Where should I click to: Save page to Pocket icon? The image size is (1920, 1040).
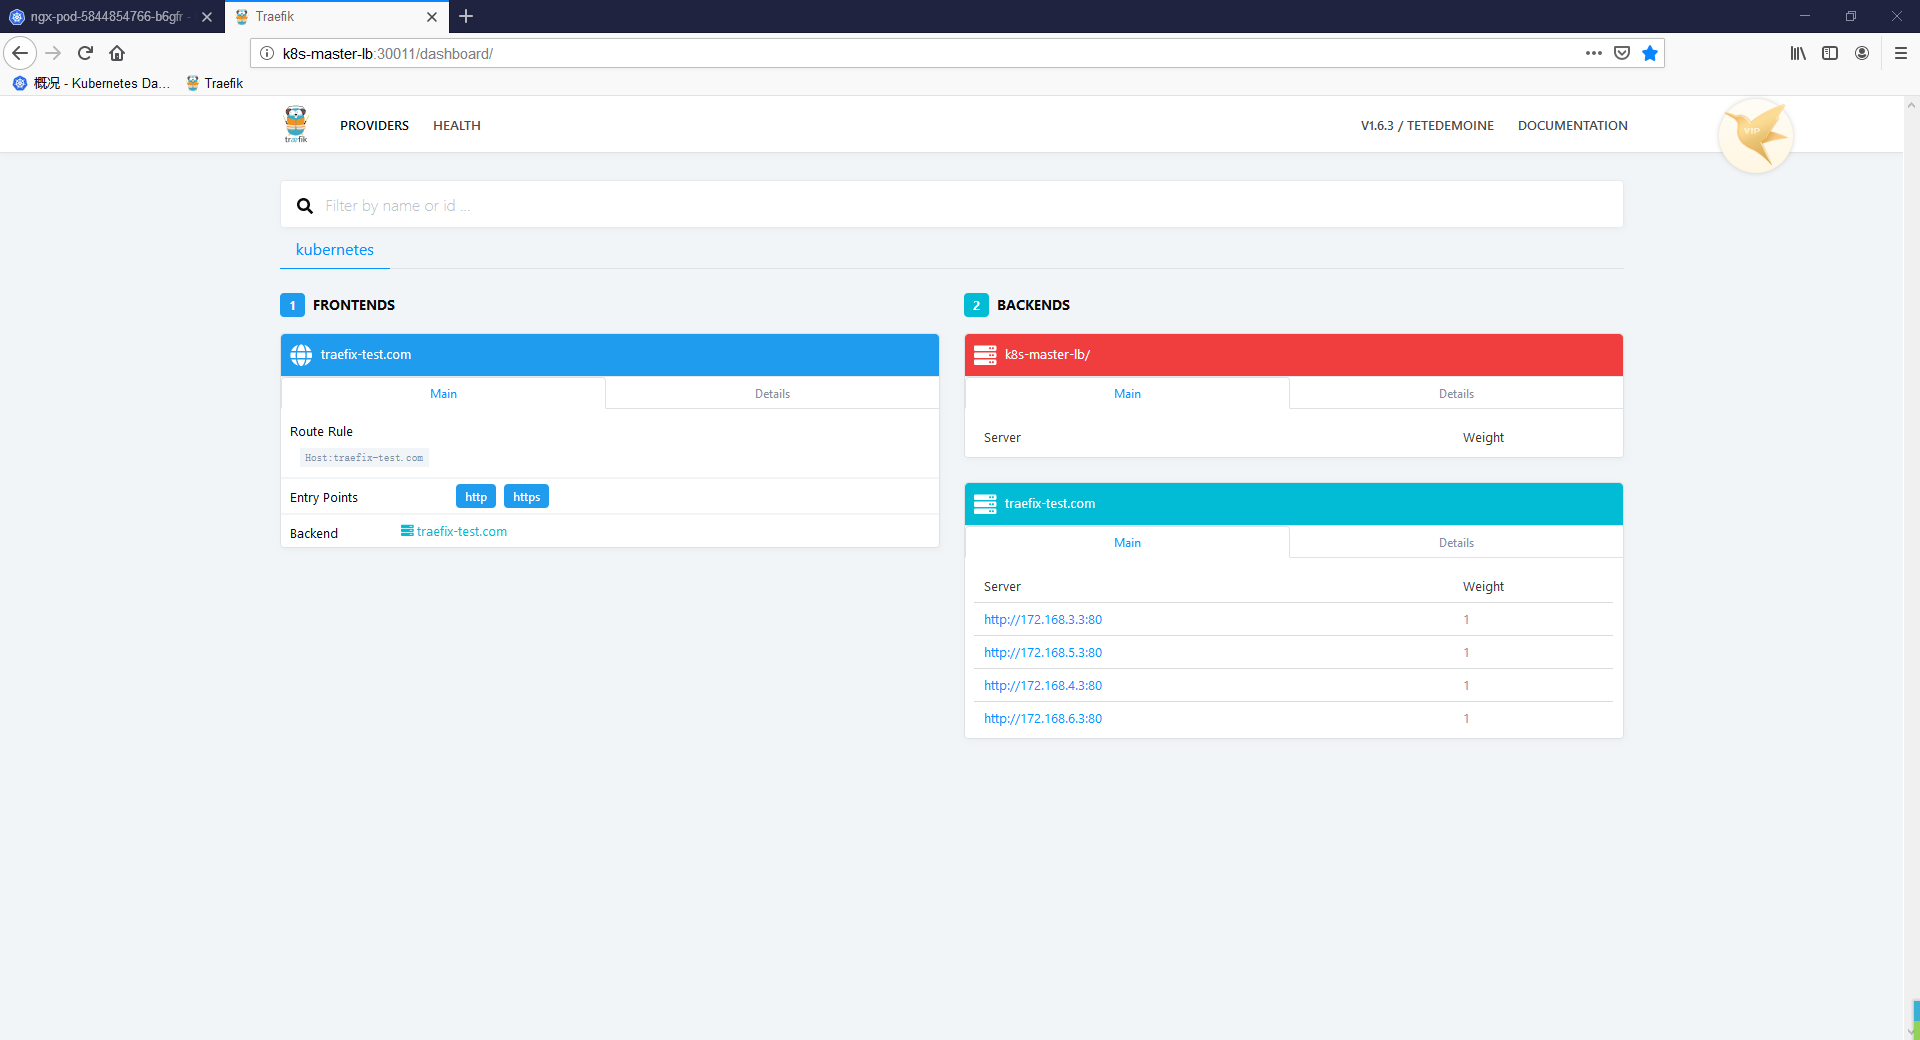1622,53
